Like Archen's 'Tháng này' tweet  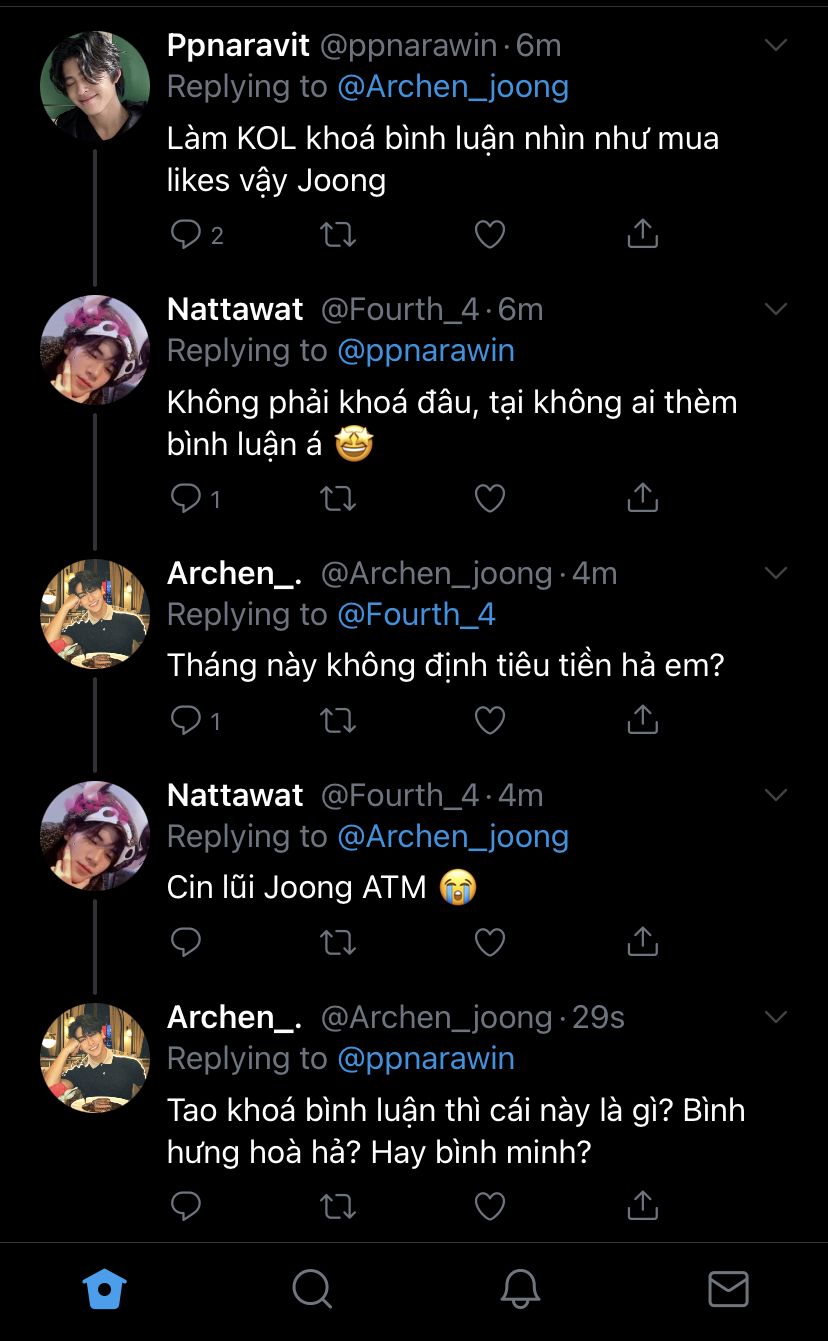click(489, 720)
